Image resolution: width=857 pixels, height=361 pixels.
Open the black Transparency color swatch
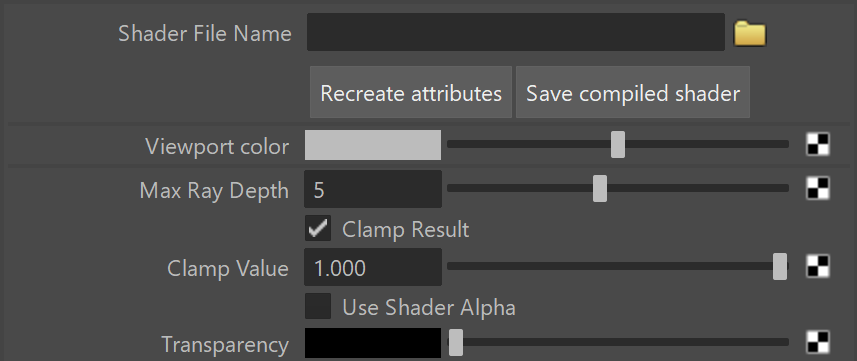[373, 343]
